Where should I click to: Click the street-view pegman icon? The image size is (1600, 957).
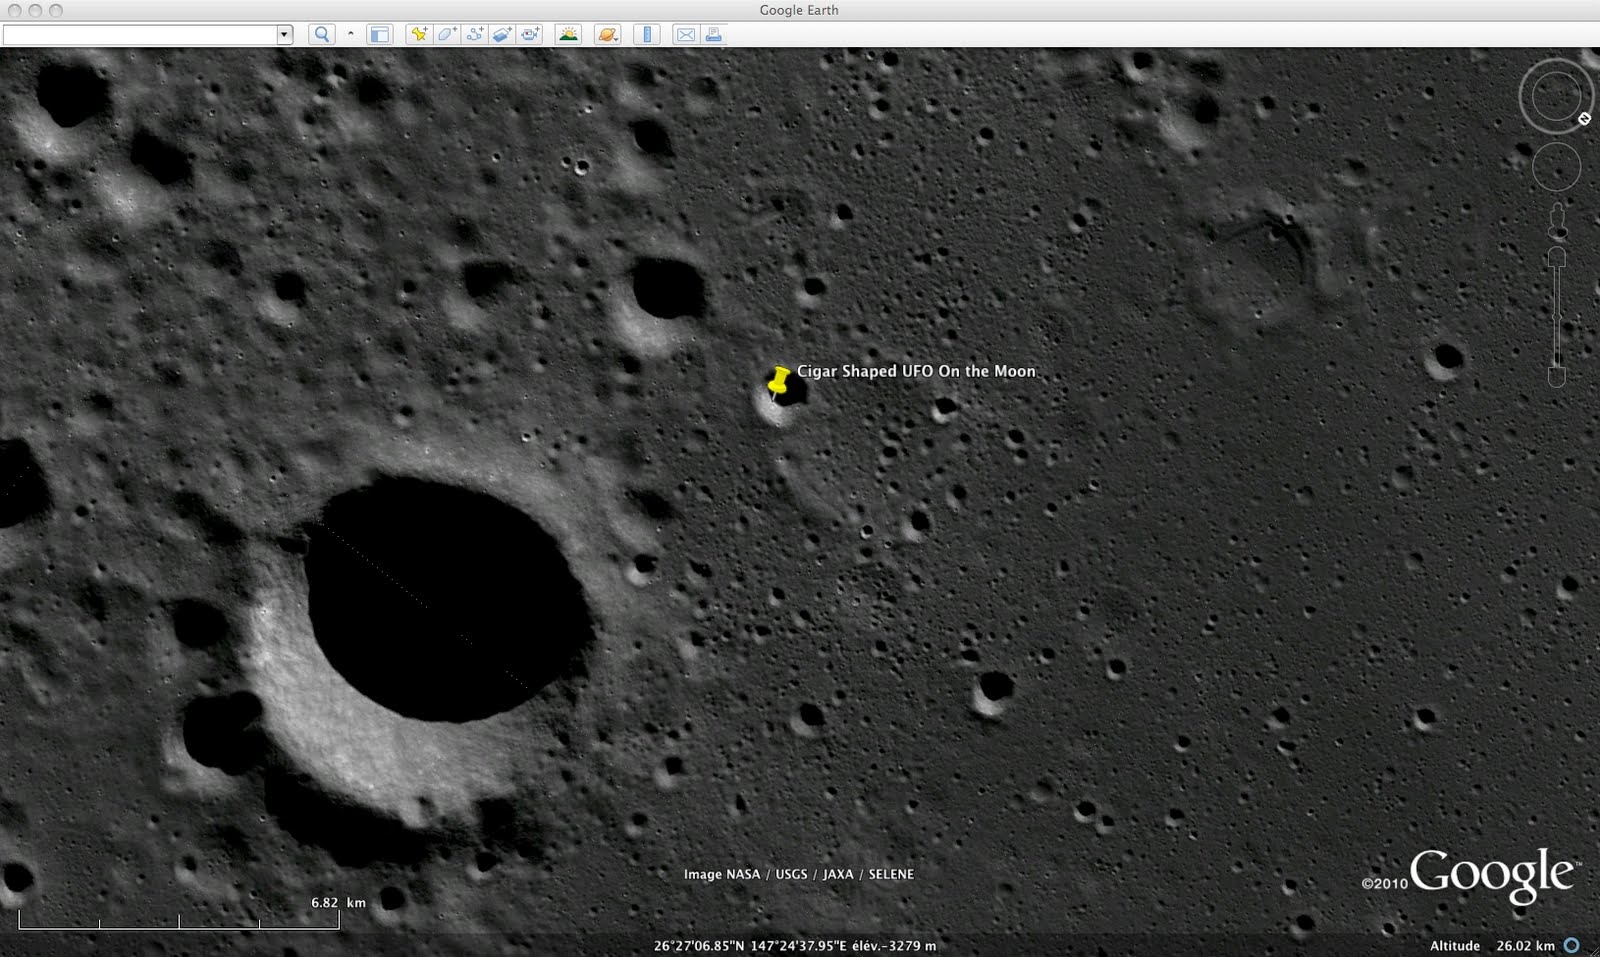point(1557,220)
